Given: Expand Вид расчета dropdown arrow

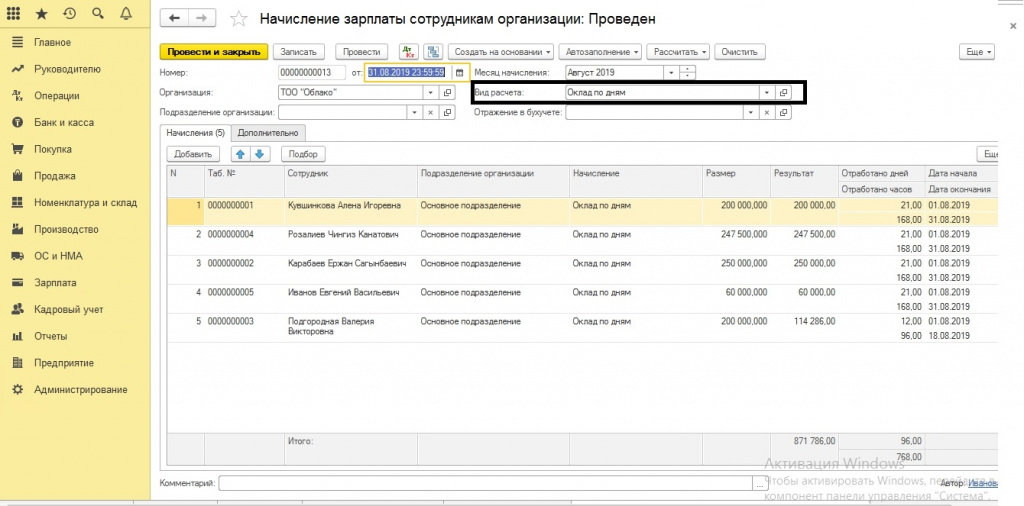Looking at the screenshot, I should click(767, 93).
